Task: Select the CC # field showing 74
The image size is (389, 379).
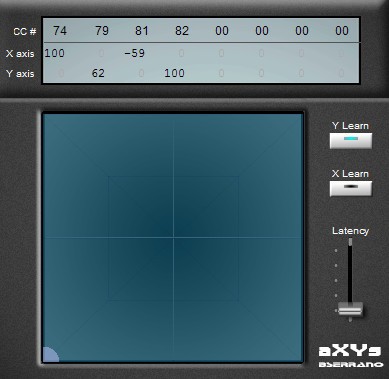Action: click(x=60, y=31)
